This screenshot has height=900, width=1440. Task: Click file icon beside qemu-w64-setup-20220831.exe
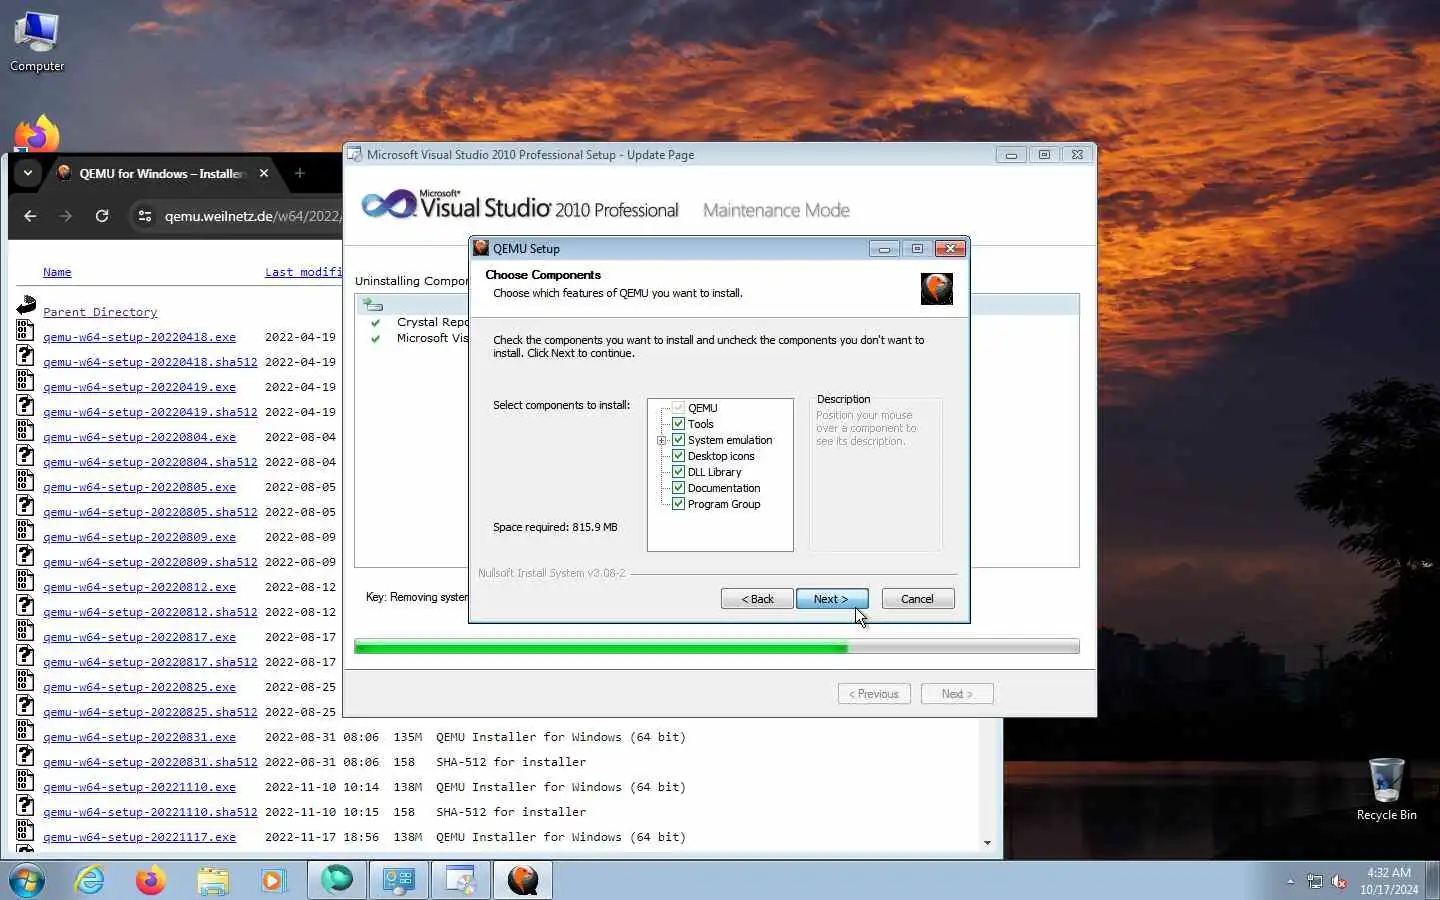[25, 731]
